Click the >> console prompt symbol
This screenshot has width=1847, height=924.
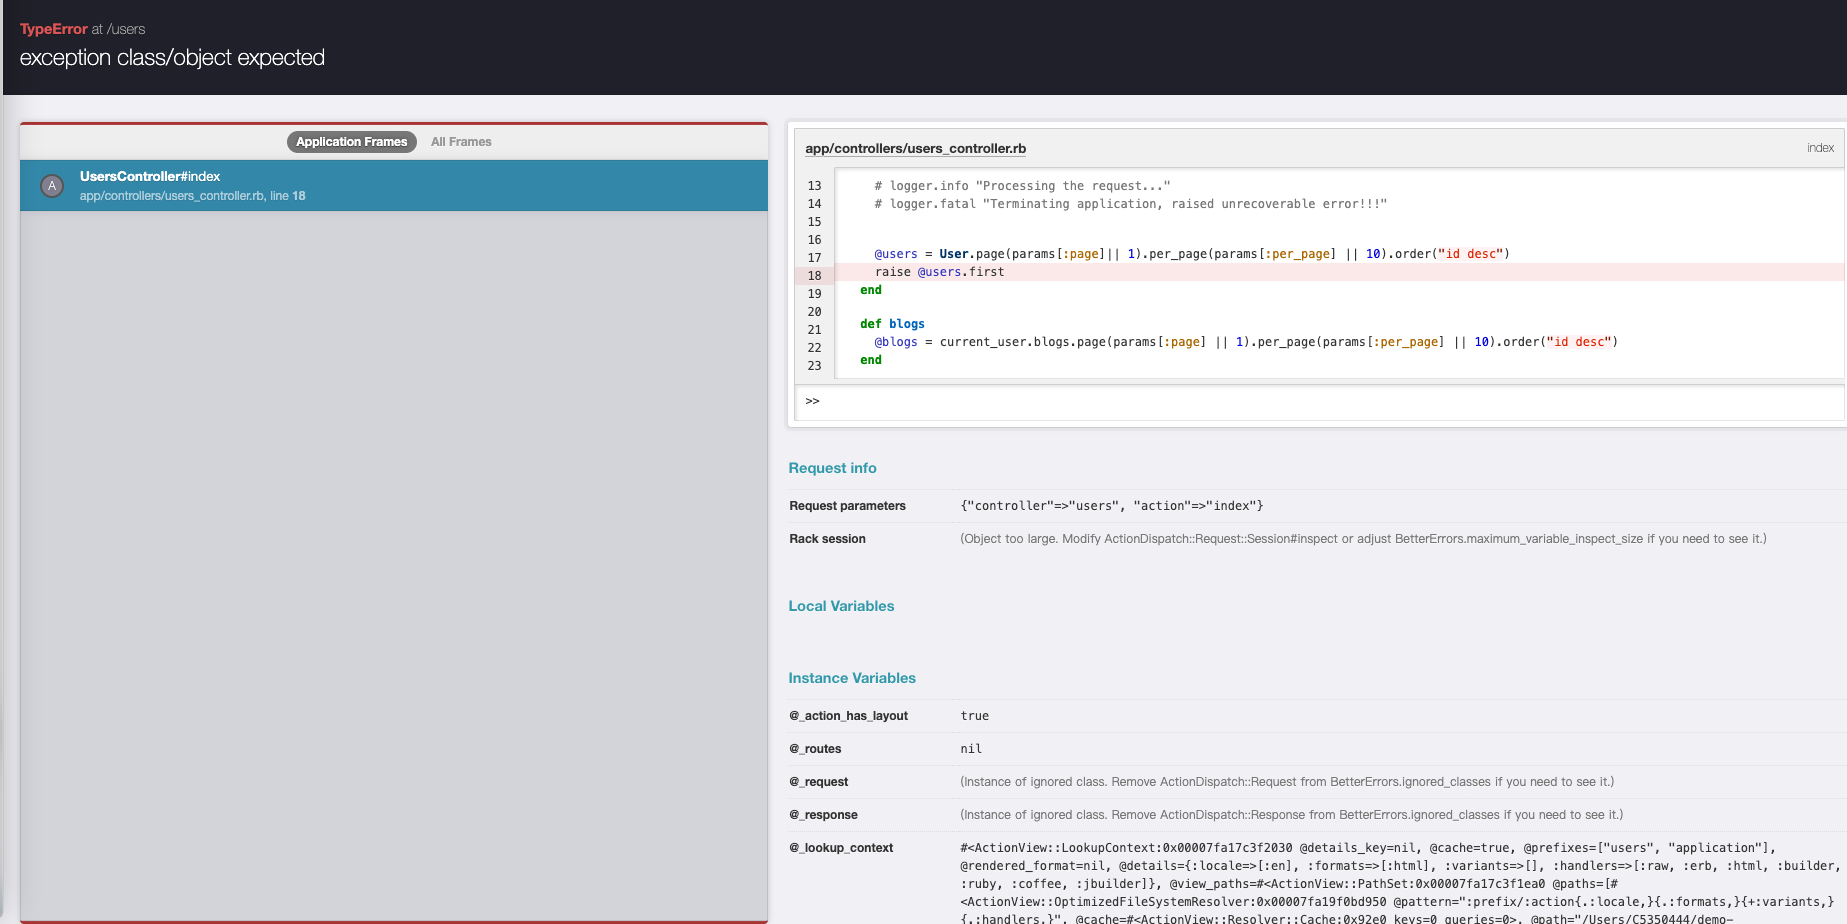pyautogui.click(x=812, y=401)
